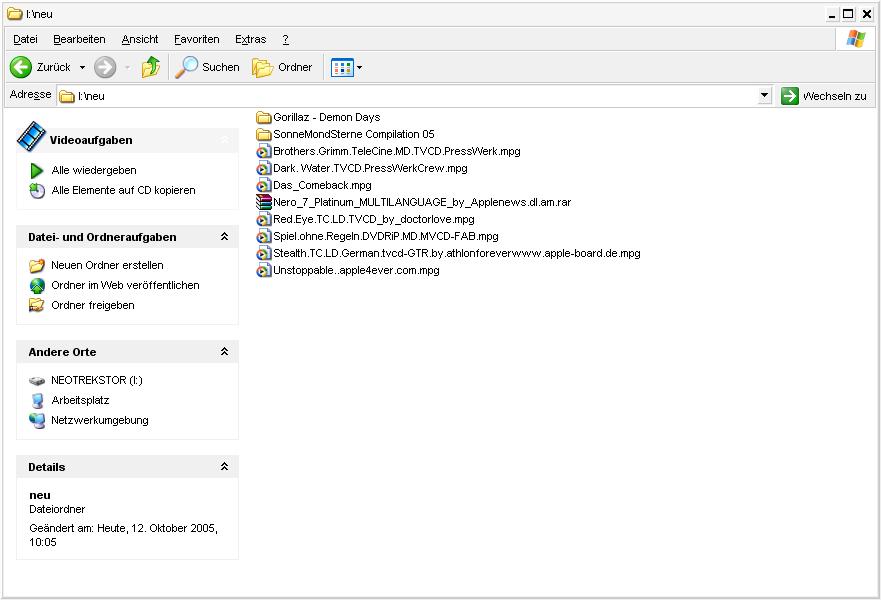The height and width of the screenshot is (600, 881).
Task: Click Neuen Ordner erstellen link
Action: coord(107,265)
